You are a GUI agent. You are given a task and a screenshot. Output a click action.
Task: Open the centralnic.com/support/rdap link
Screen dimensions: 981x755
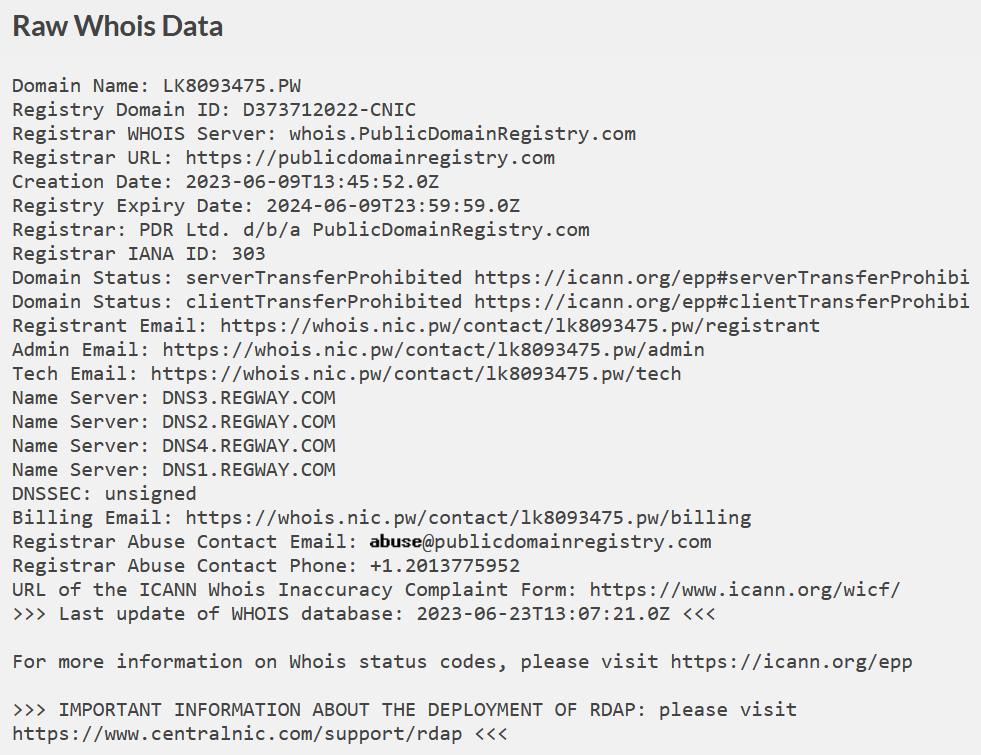point(237,734)
